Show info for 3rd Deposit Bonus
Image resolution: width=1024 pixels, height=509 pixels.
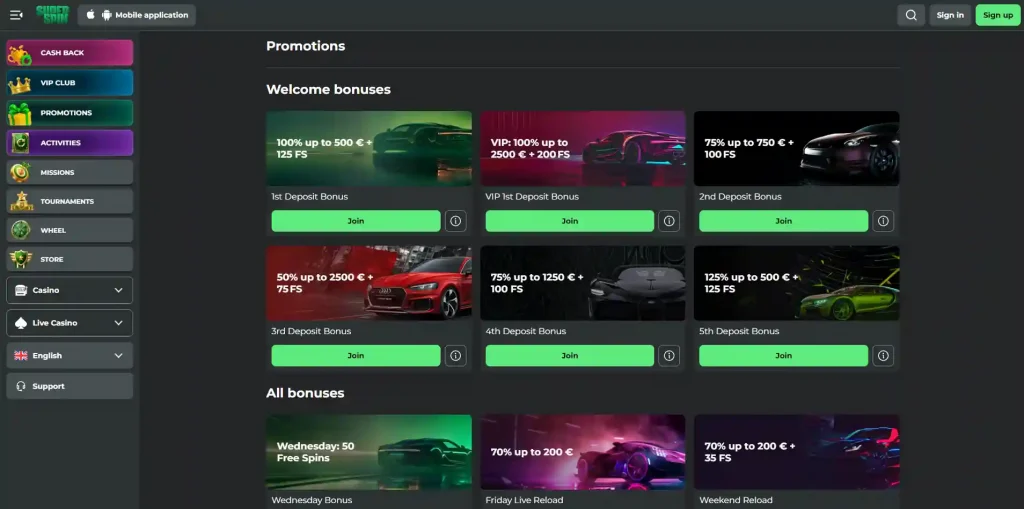(456, 355)
